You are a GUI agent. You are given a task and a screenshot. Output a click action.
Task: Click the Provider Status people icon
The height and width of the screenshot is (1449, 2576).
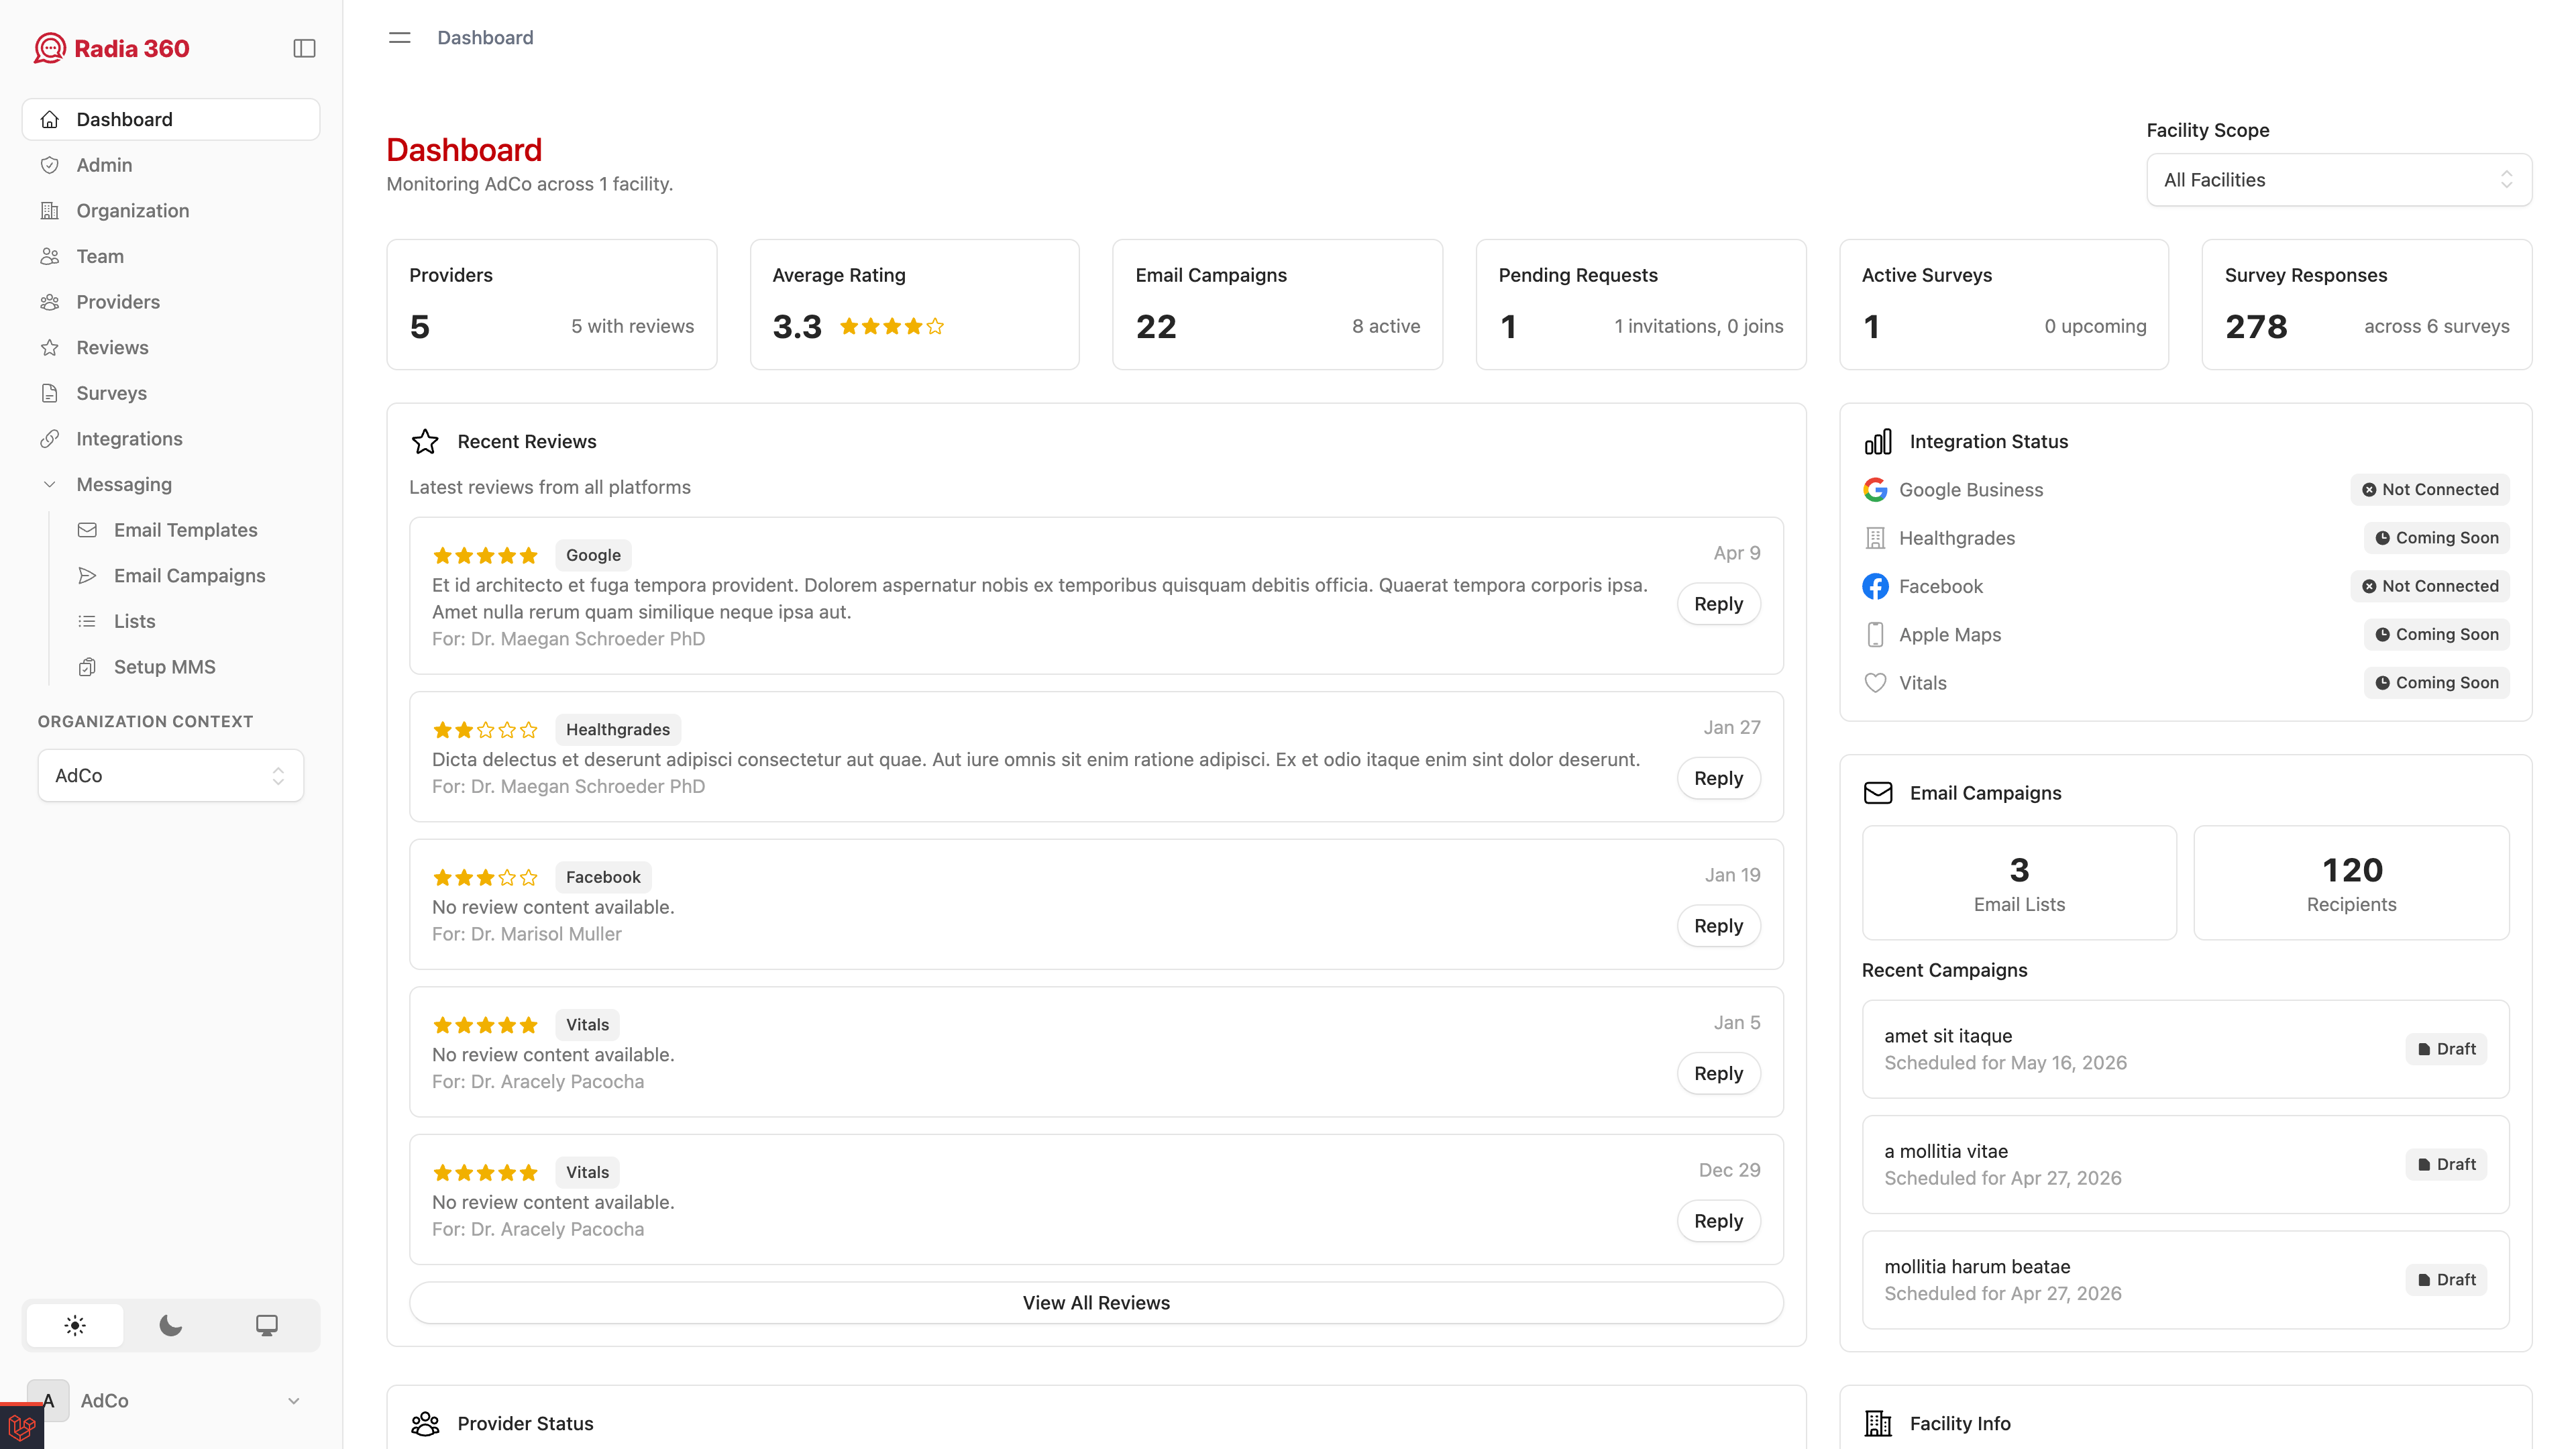pyautogui.click(x=425, y=1423)
